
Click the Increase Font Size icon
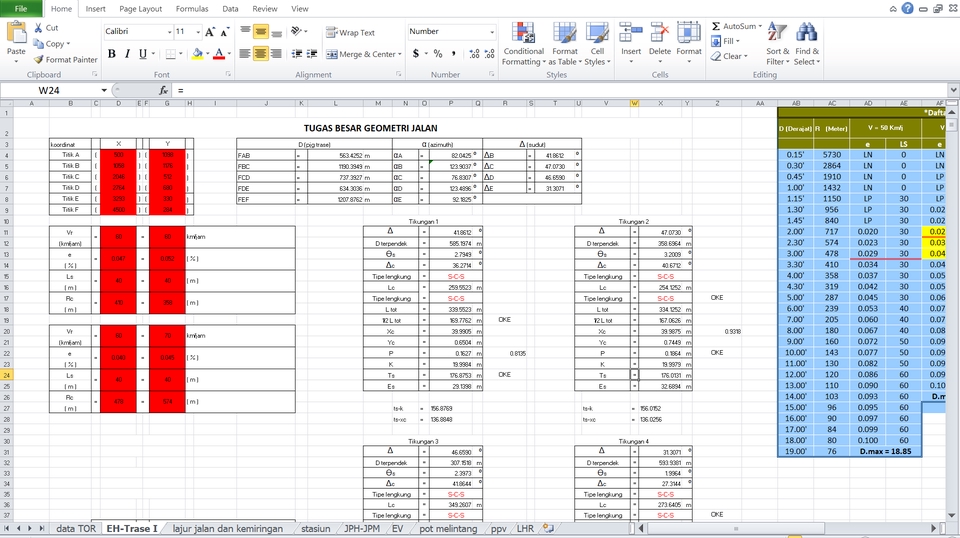(210, 31)
